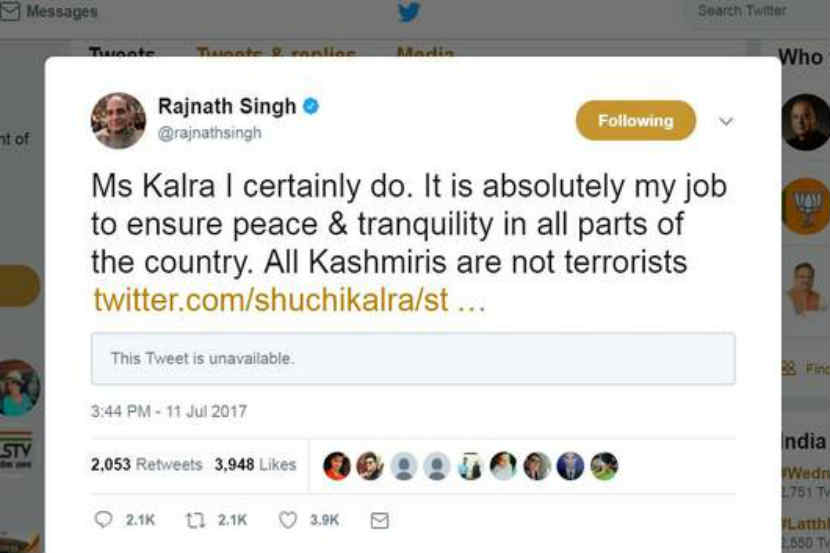Open Messages envelope icon in top bar

click(x=10, y=12)
